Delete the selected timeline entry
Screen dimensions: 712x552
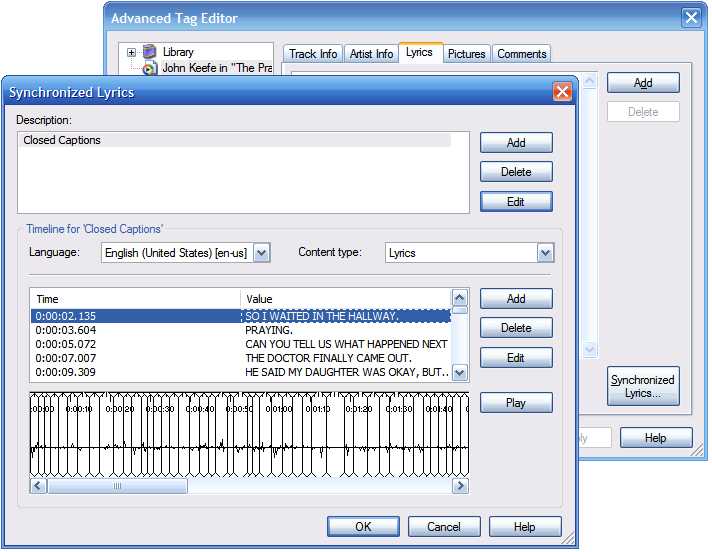[516, 328]
